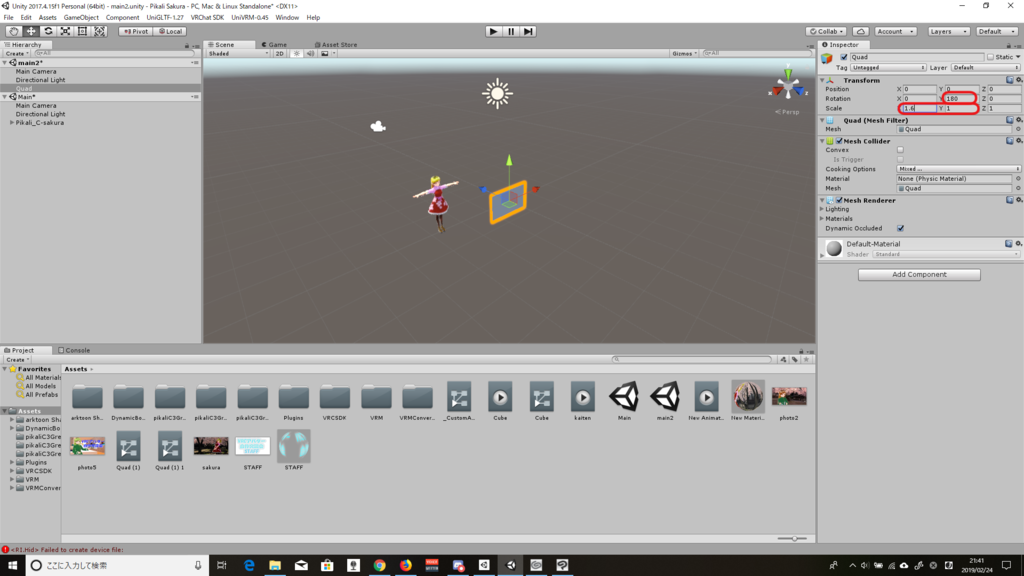
Task: Click the Default-Material preview sphere
Action: [834, 248]
